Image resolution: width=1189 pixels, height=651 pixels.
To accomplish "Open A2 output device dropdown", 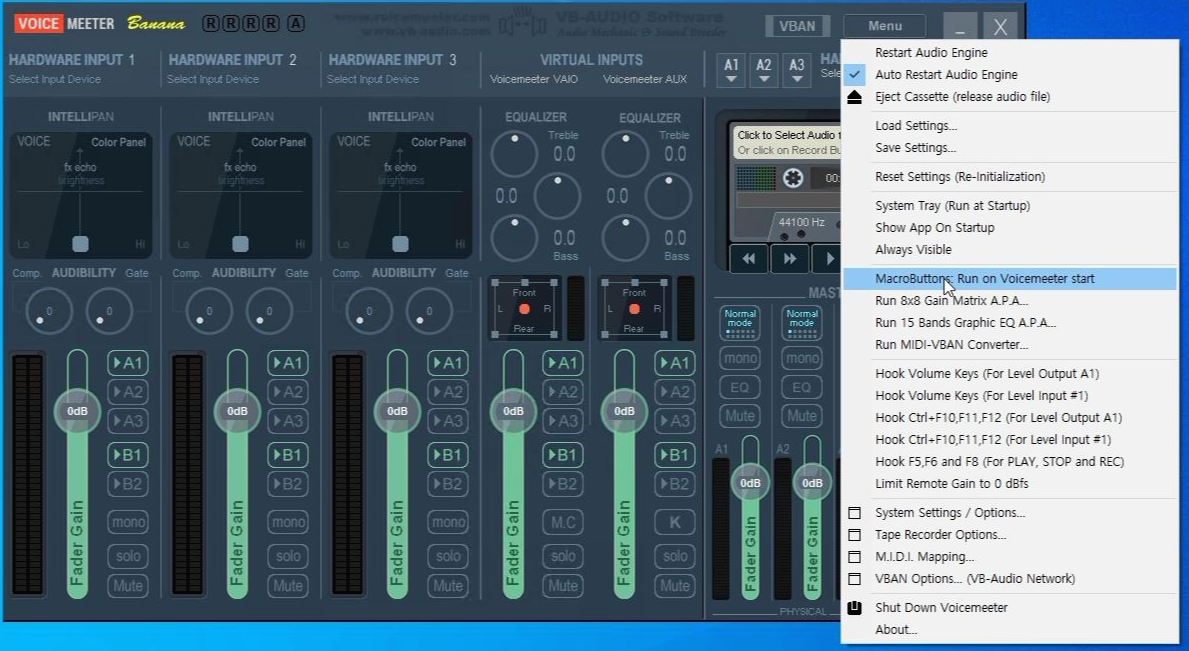I will click(764, 70).
